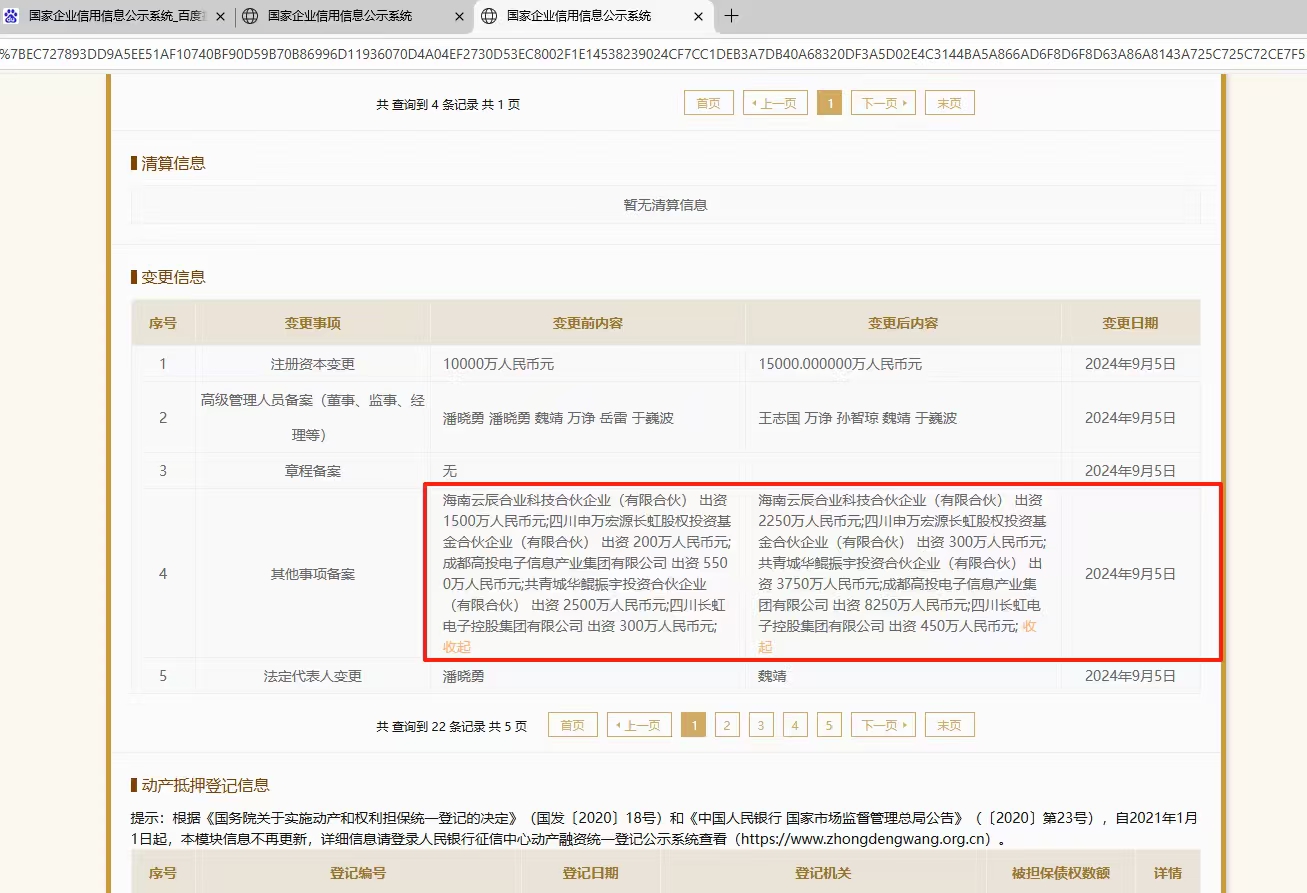The width and height of the screenshot is (1307, 893).
Task: Go to page 5 of change records
Action: click(x=829, y=725)
